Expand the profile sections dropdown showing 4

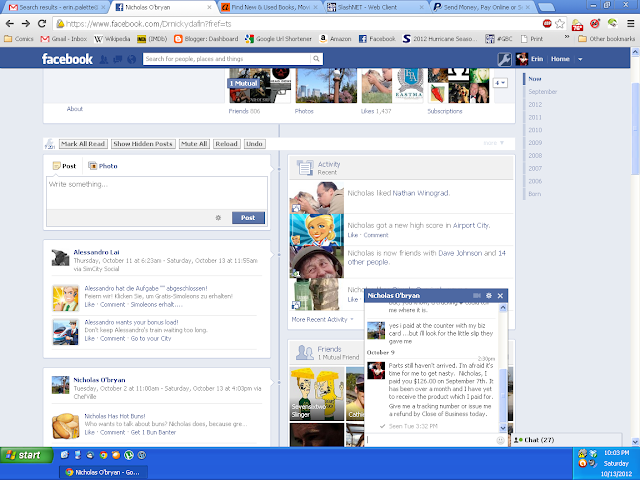500,83
